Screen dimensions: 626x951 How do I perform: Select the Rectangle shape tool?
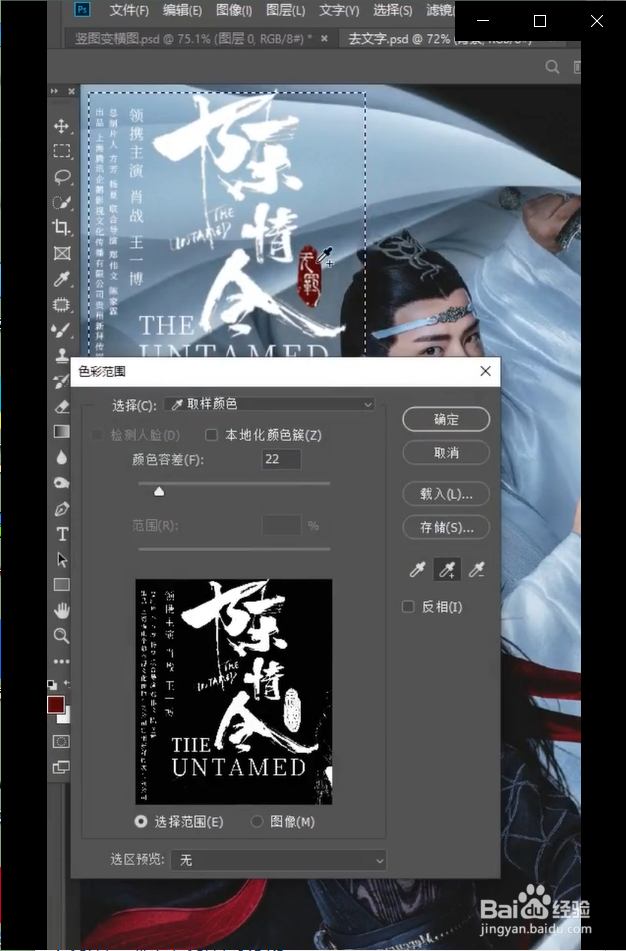pyautogui.click(x=61, y=585)
